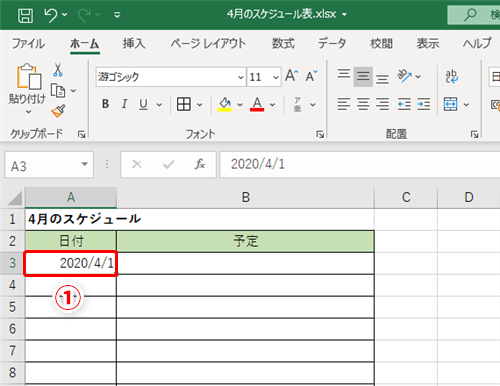Click the Align Right icon
The image size is (500, 386).
[383, 104]
